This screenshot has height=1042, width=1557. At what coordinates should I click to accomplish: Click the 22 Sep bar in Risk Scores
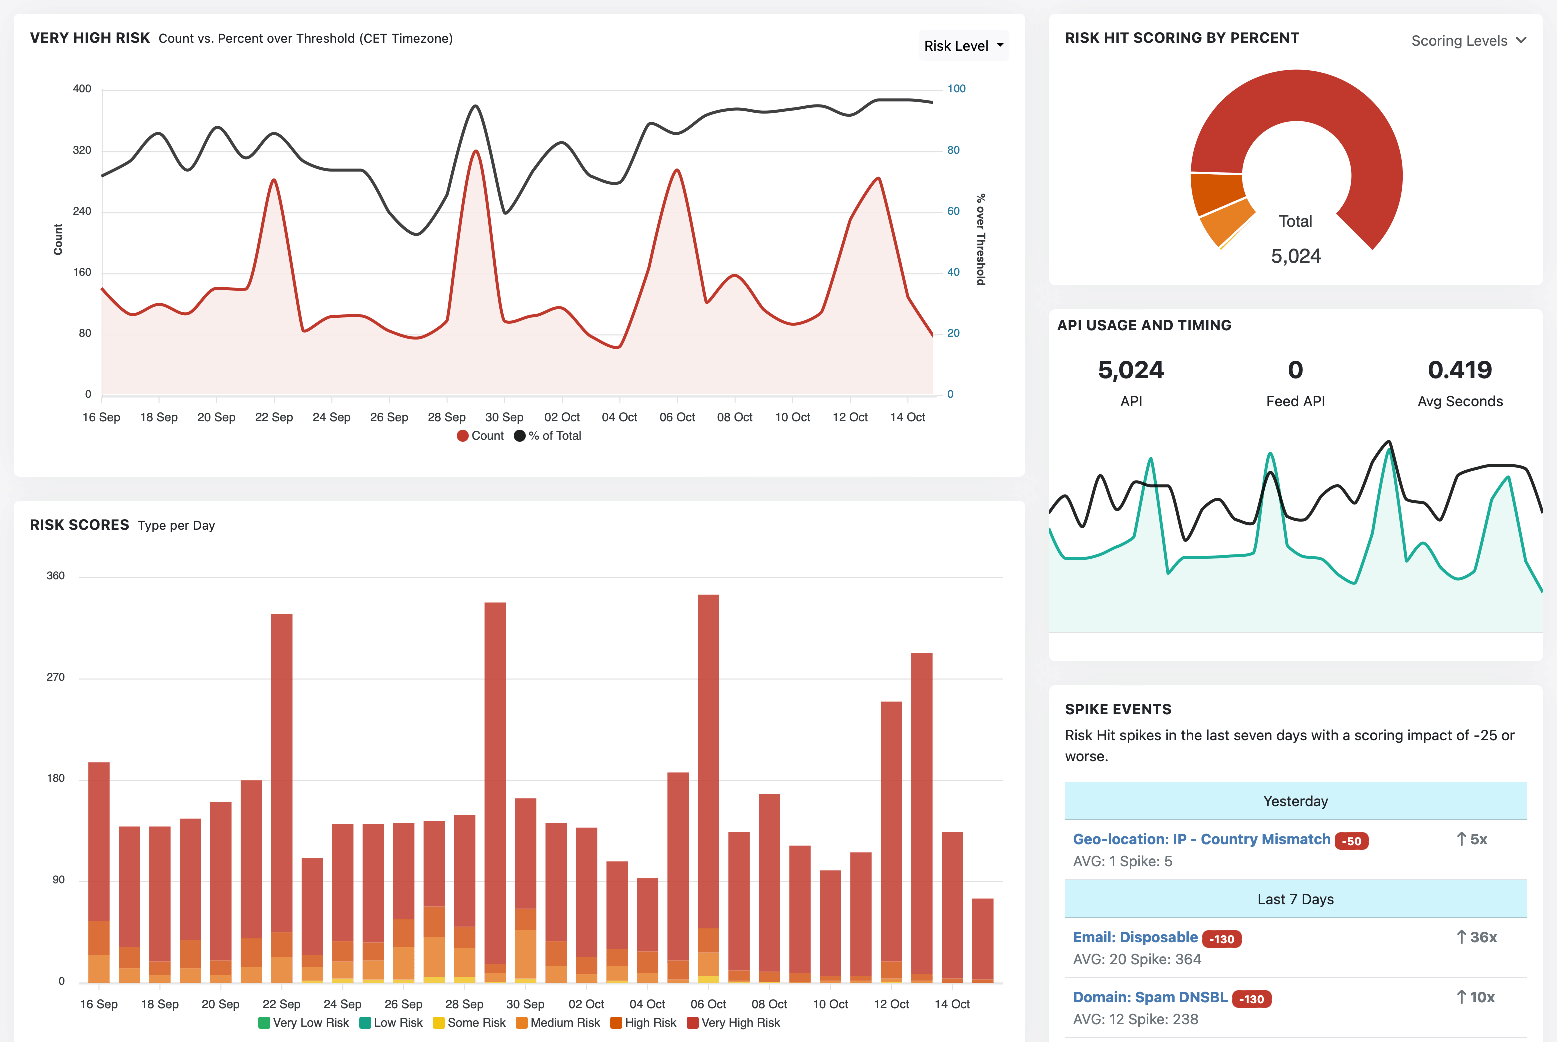[282, 798]
